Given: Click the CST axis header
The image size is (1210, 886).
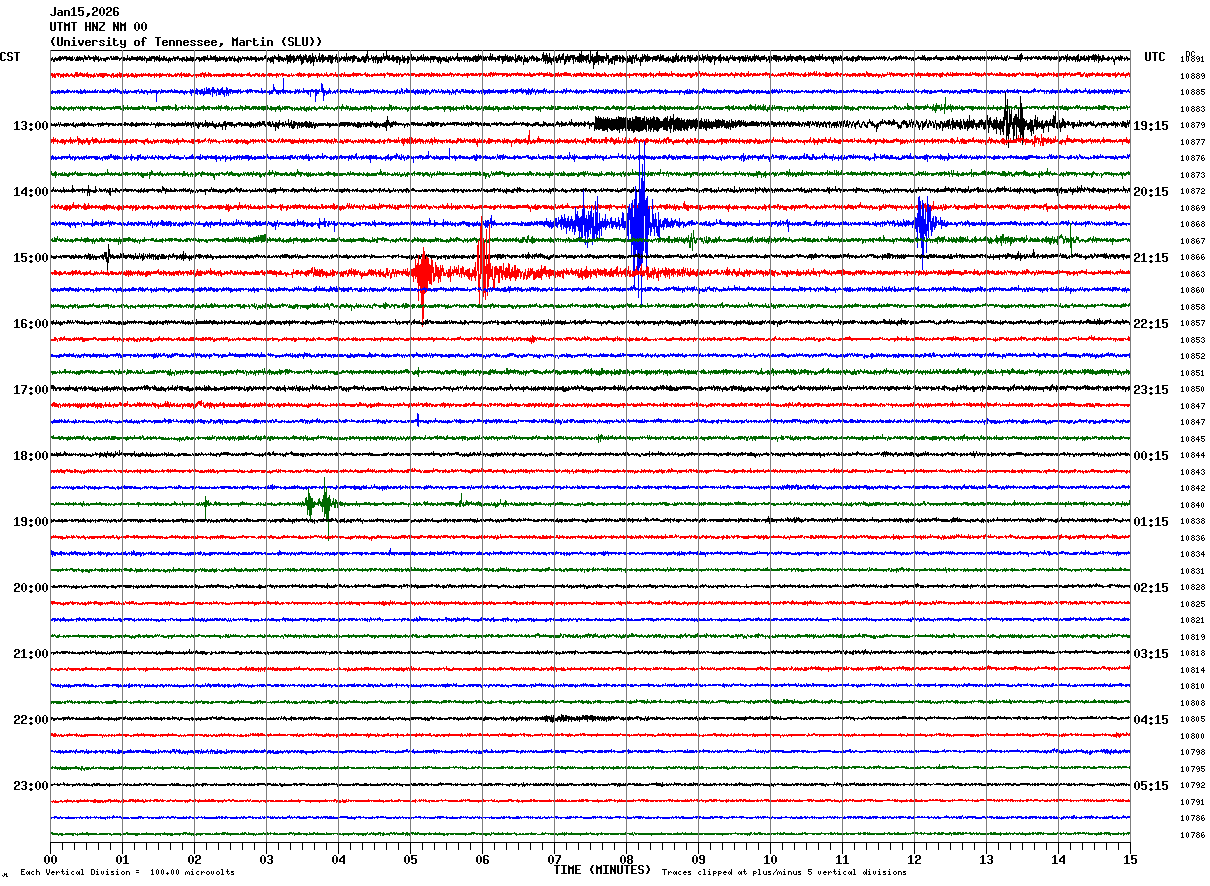Looking at the screenshot, I should [x=10, y=57].
